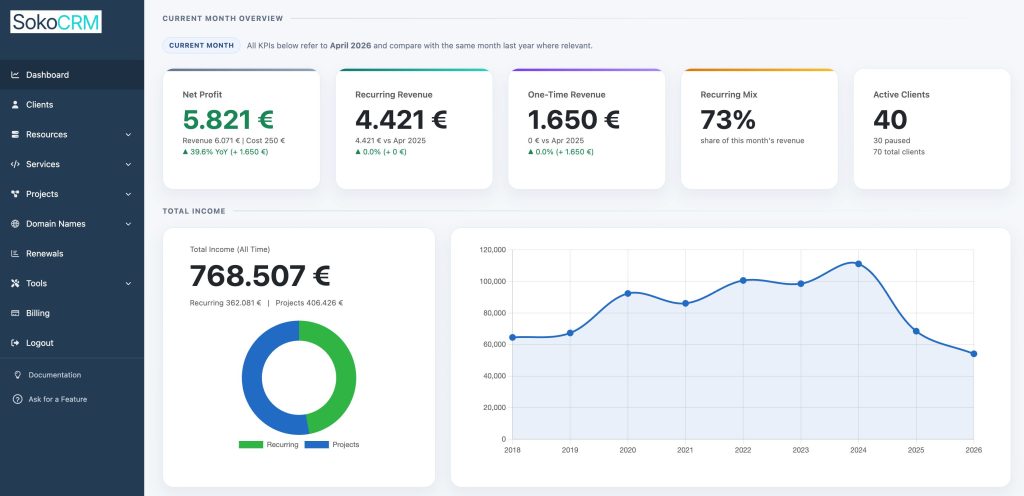Viewport: 1024px width, 496px height.
Task: Click the One-Time Revenue value 1.650 €
Action: 573,119
